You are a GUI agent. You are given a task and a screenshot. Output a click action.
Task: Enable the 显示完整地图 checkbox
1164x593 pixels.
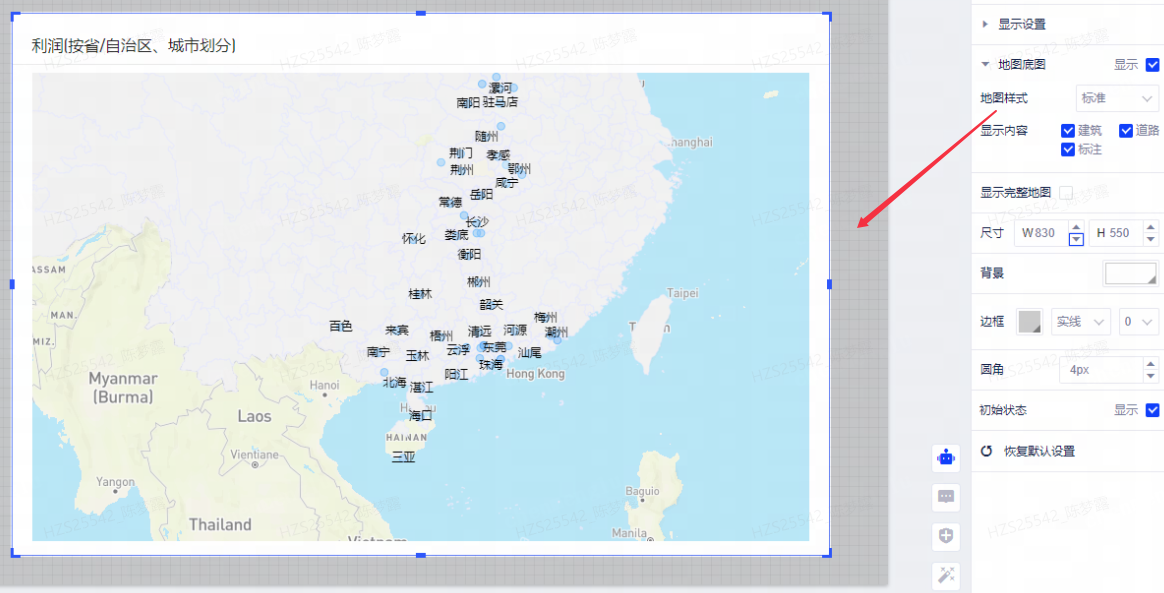[x=1066, y=192]
